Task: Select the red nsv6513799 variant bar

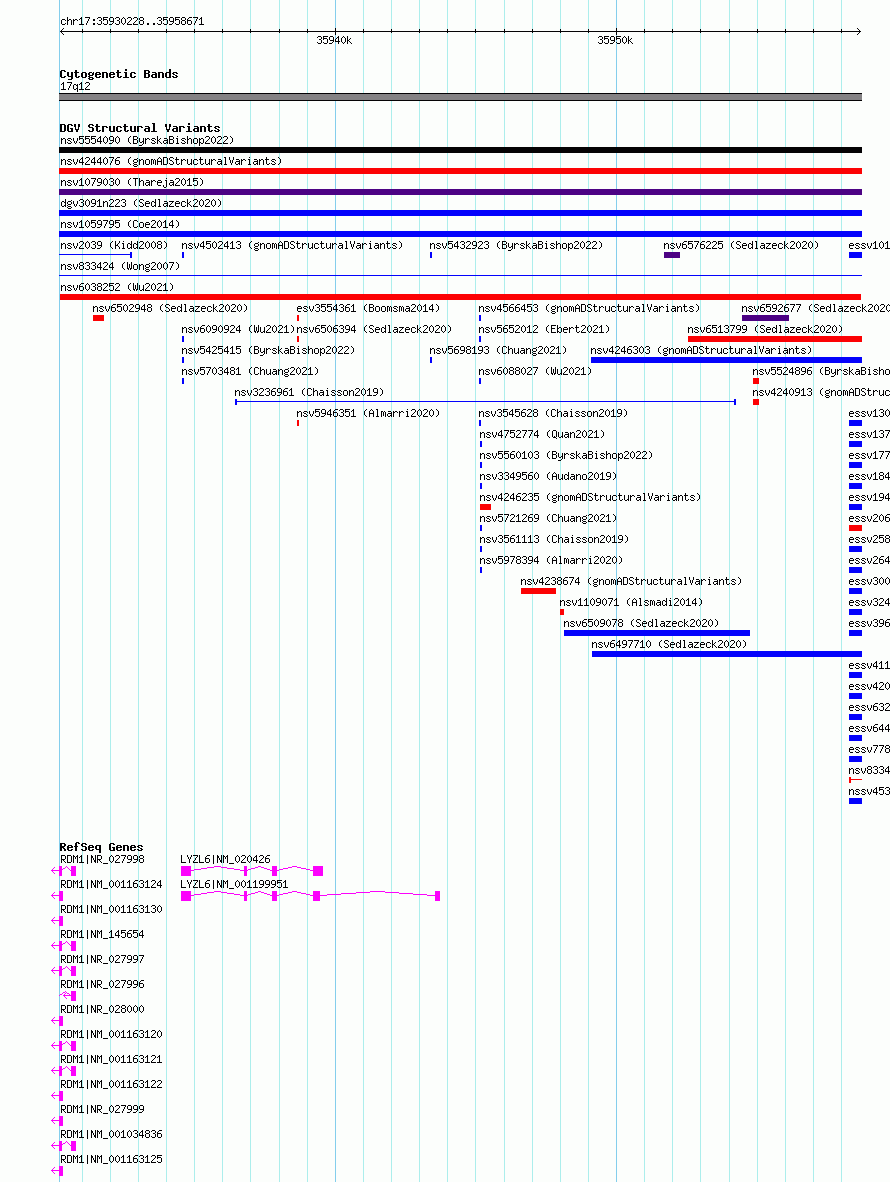Action: [775, 339]
